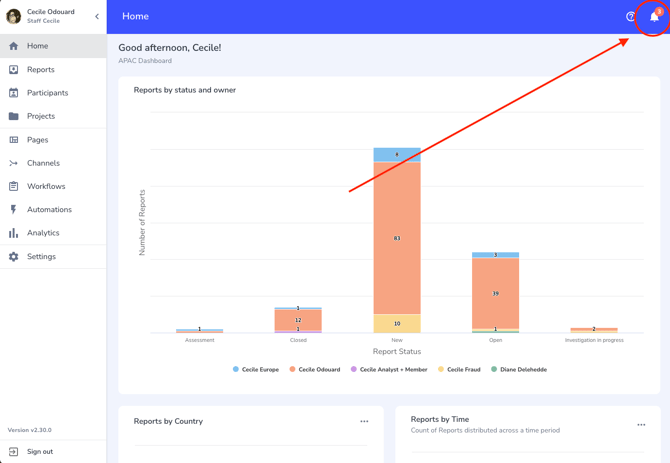Image resolution: width=670 pixels, height=463 pixels.
Task: Click the Settings gear icon
Action: click(14, 257)
